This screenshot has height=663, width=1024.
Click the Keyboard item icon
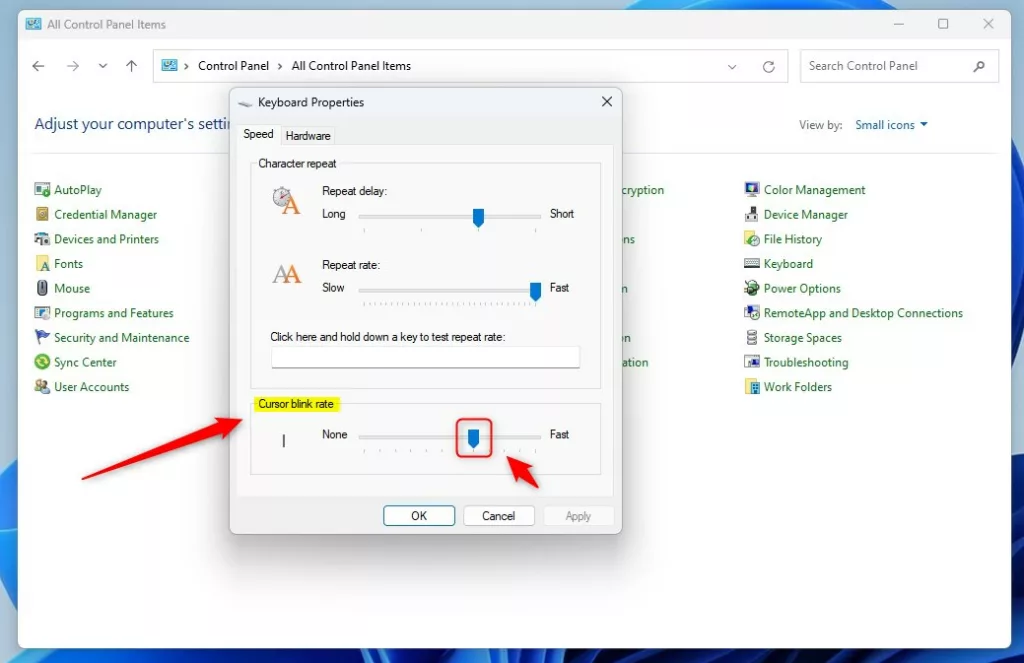tap(752, 264)
